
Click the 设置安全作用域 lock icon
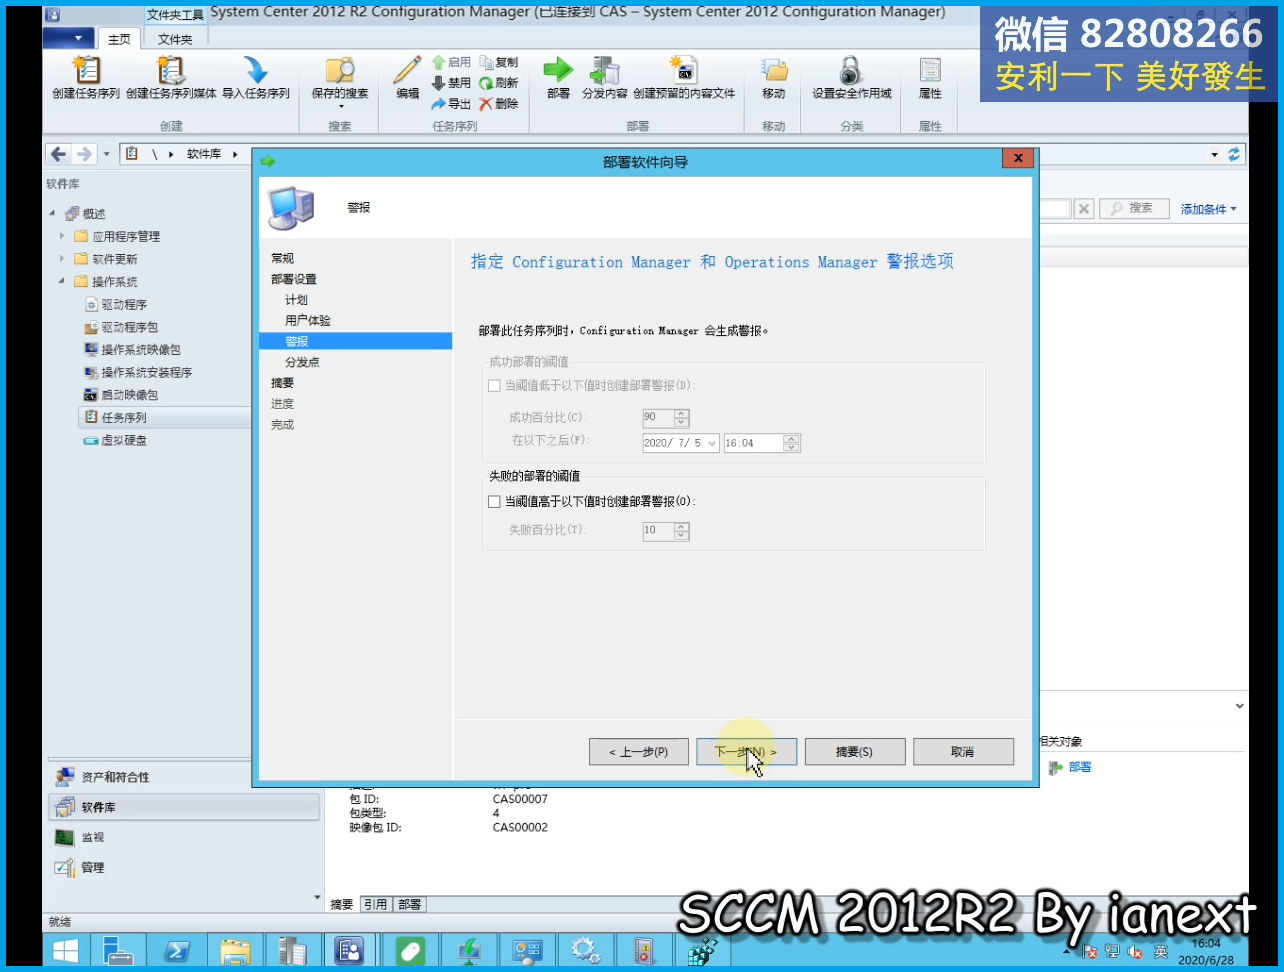tap(851, 70)
